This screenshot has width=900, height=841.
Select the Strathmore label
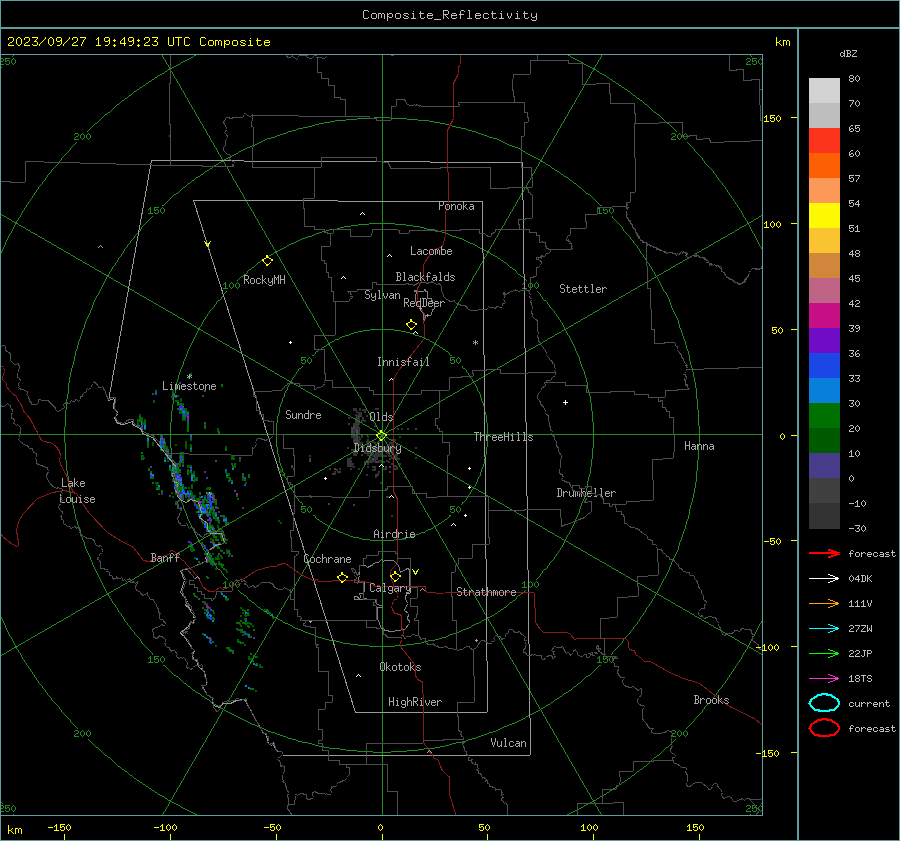coord(486,592)
